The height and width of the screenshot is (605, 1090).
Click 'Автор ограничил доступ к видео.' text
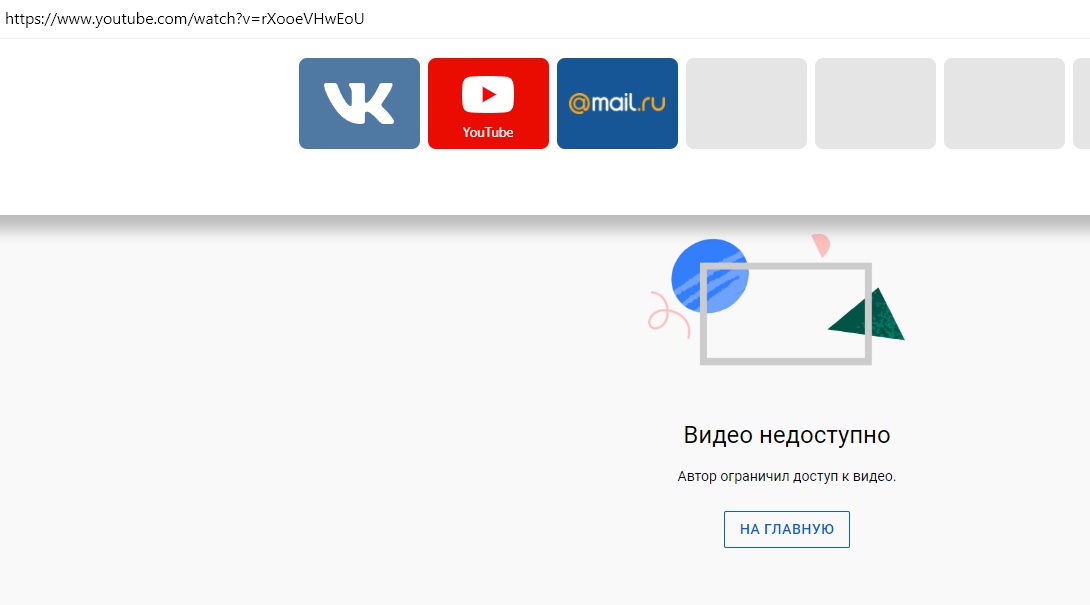[787, 476]
